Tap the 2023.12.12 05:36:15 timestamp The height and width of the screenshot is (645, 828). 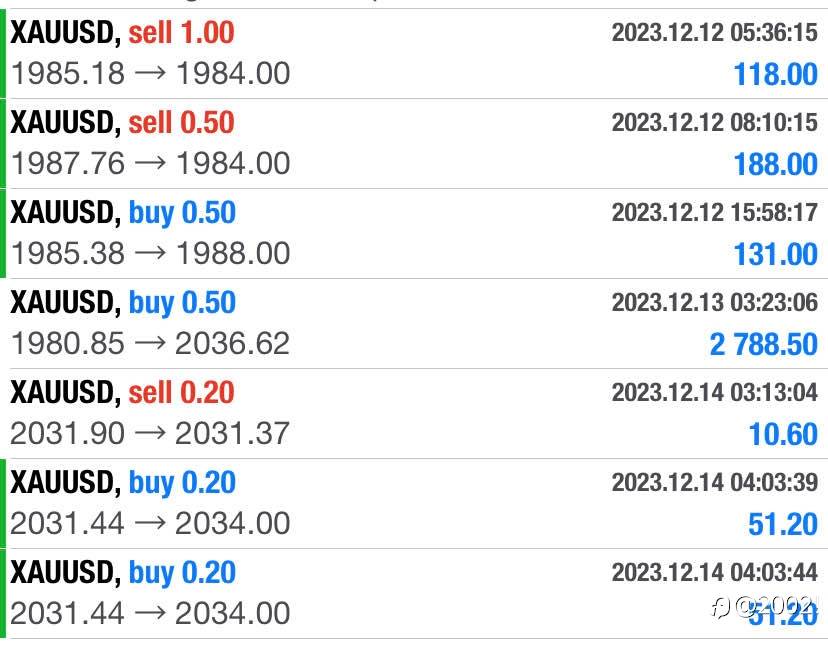click(x=714, y=33)
